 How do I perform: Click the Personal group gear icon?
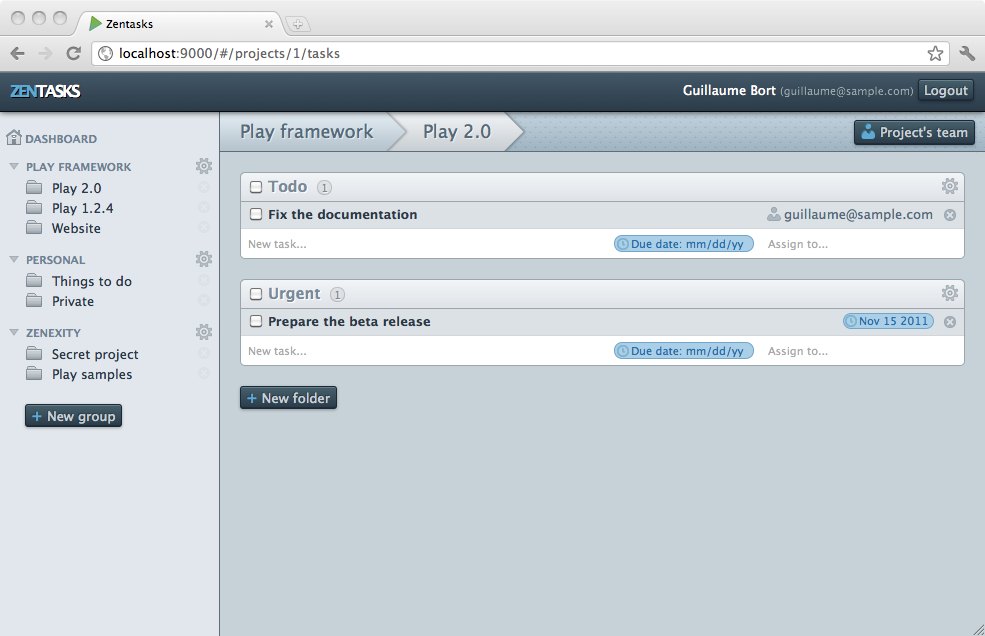[x=204, y=259]
